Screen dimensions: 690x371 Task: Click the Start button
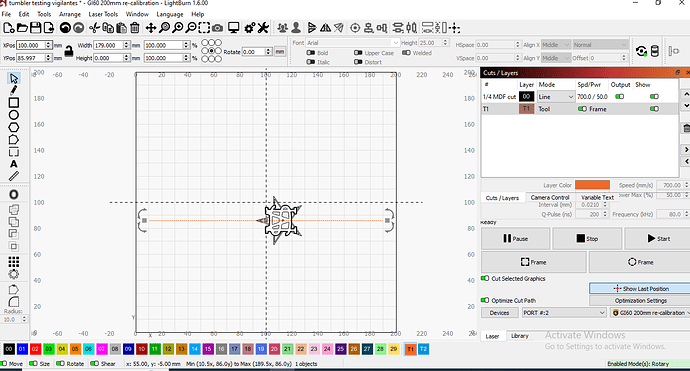(x=658, y=239)
